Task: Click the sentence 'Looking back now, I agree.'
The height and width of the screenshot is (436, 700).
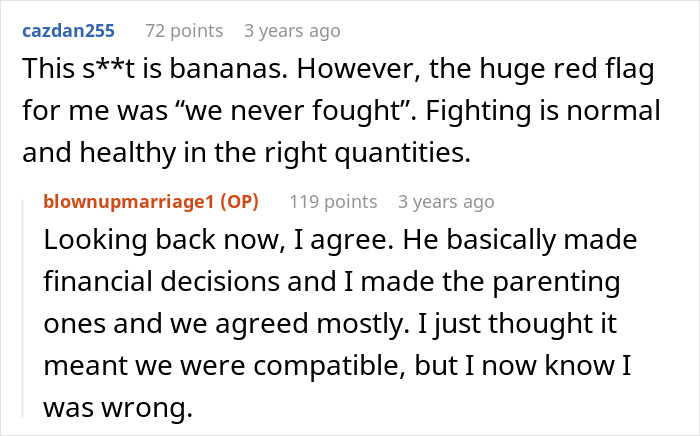Action: click(x=218, y=240)
